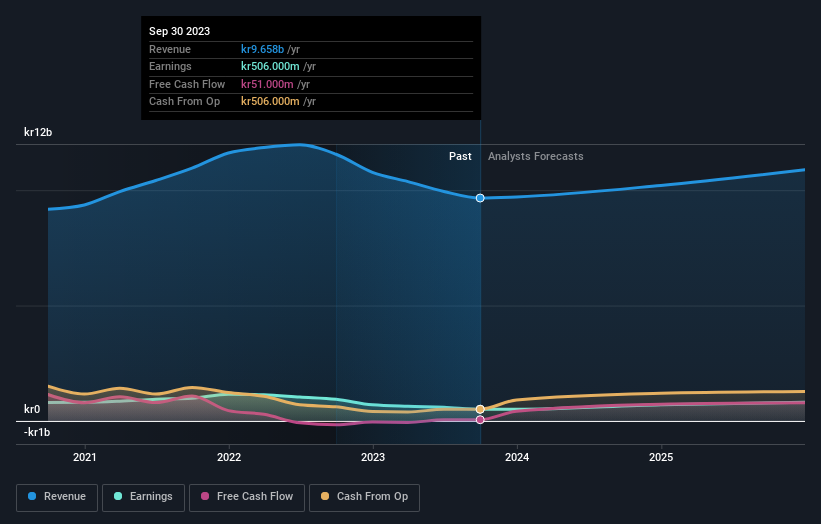The image size is (821, 524).
Task: Click the blue Revenue data point marker
Action: pos(480,198)
